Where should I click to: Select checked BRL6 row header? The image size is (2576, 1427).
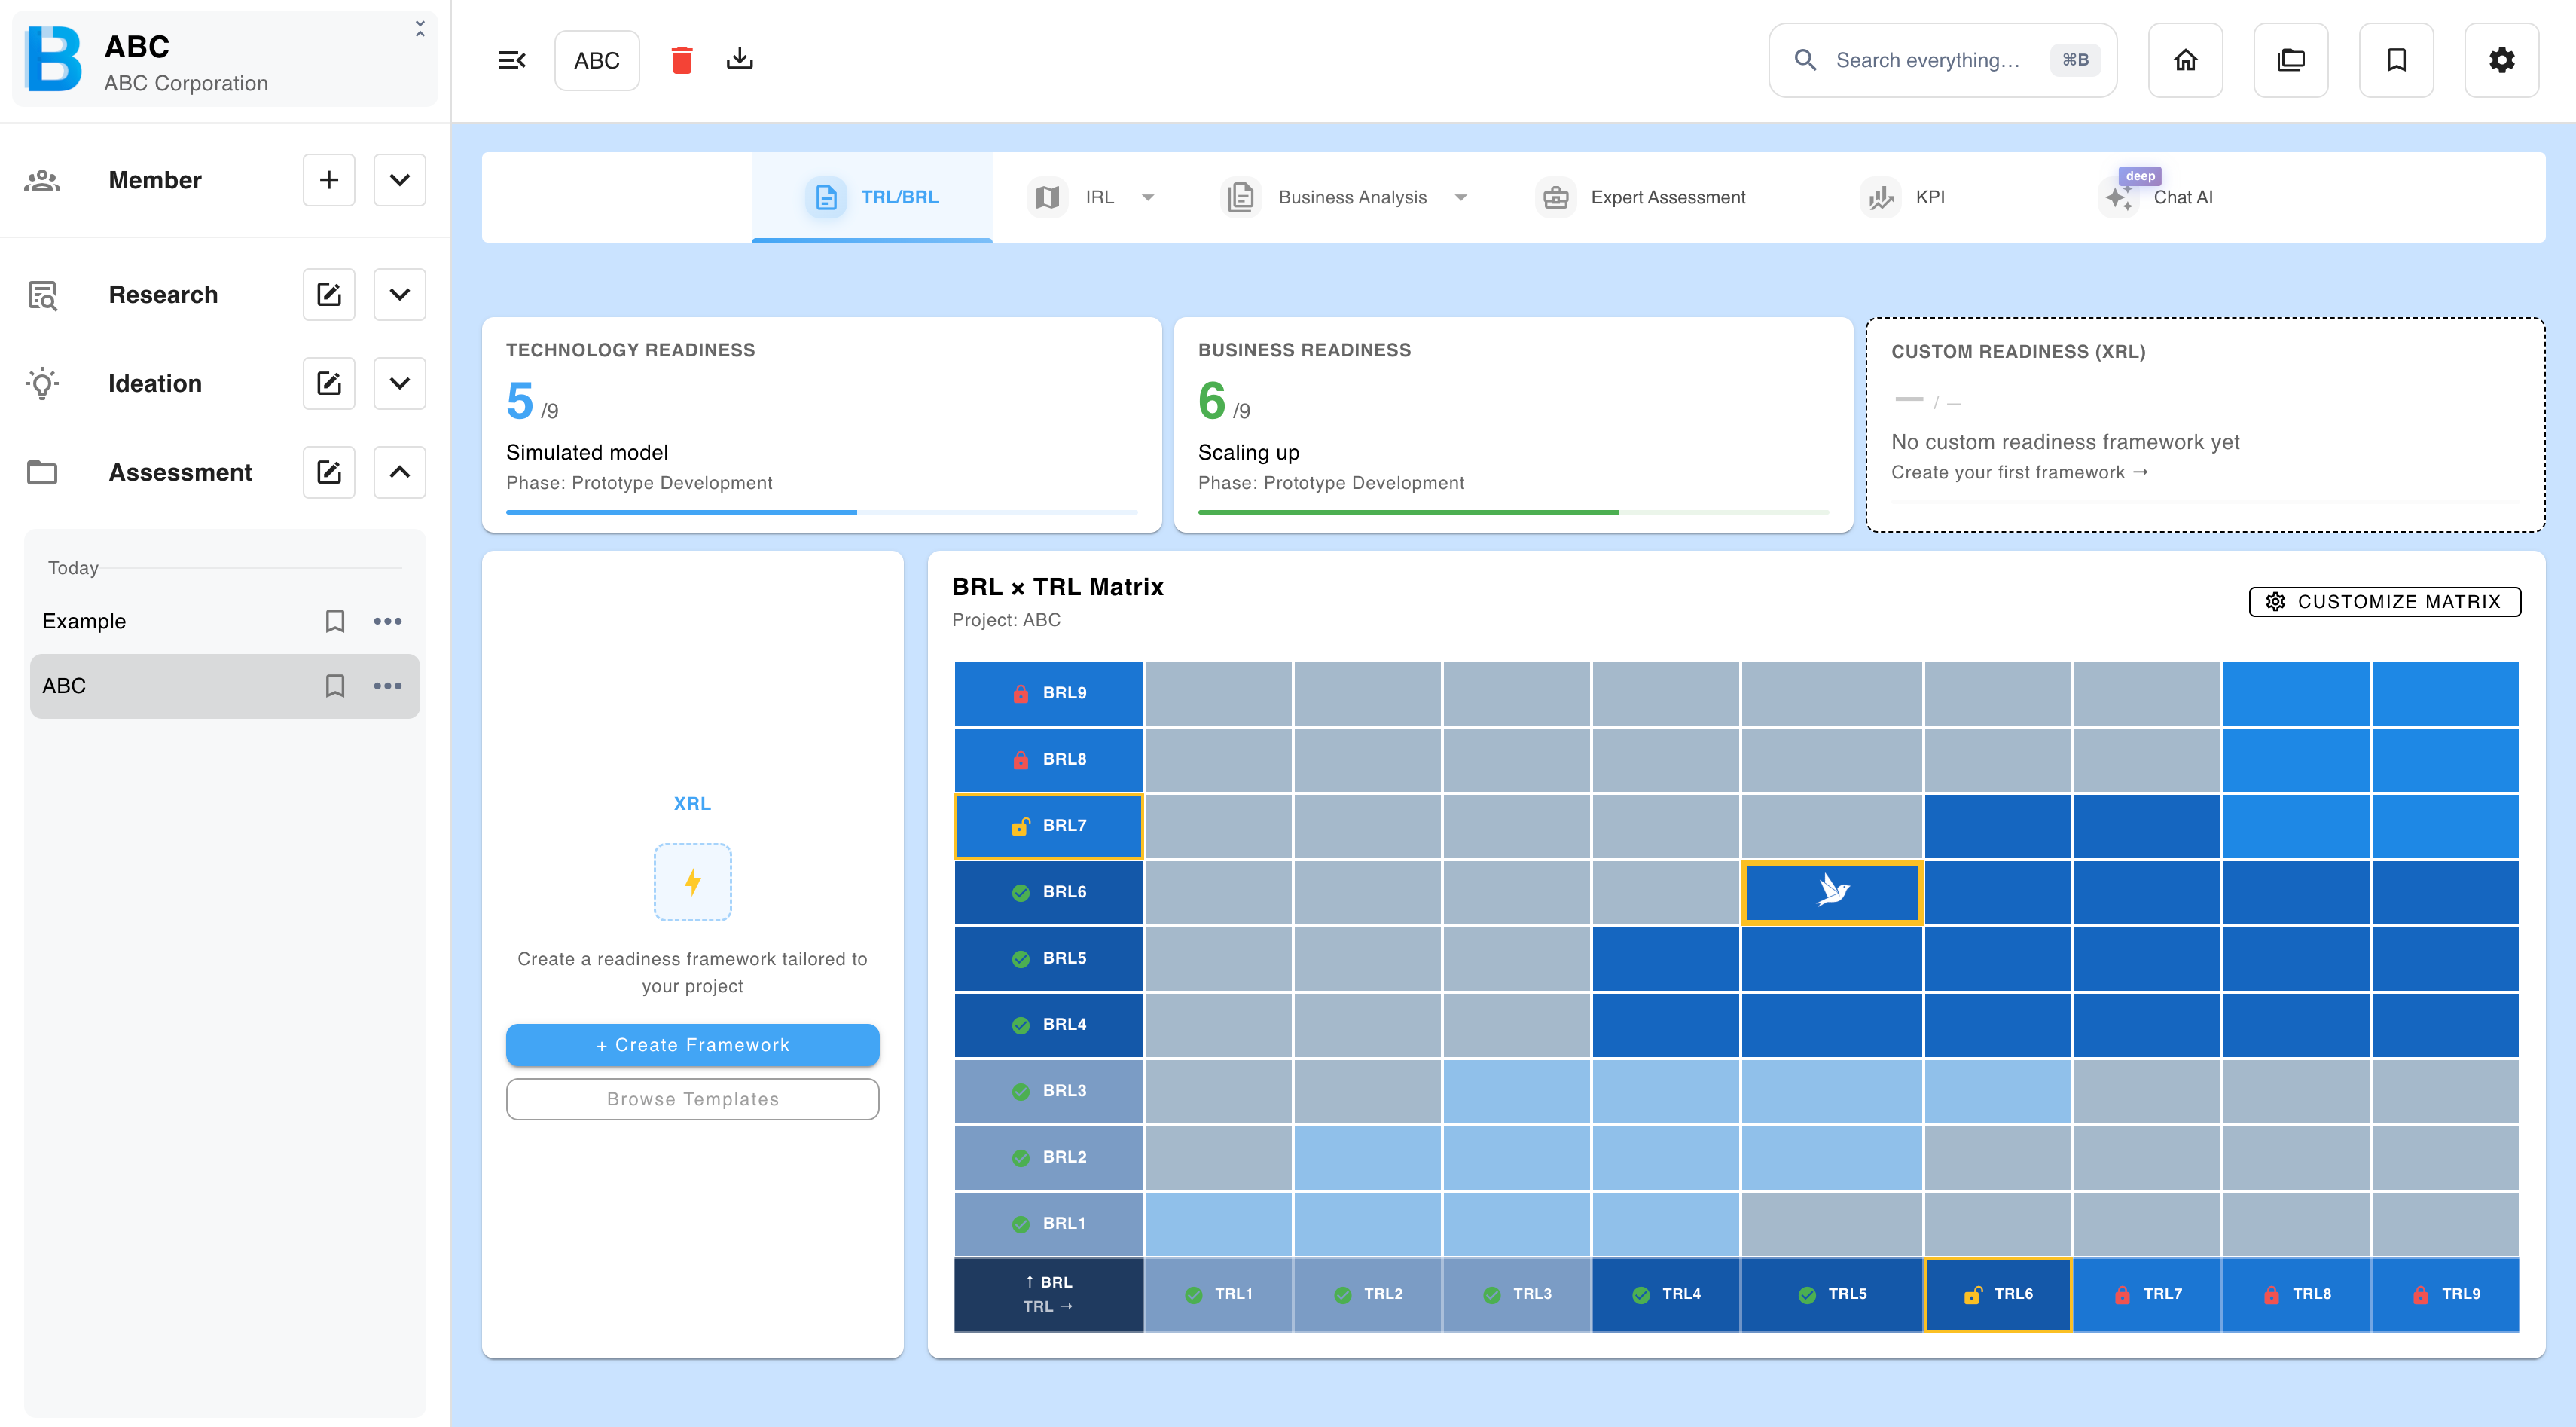pyautogui.click(x=1048, y=891)
